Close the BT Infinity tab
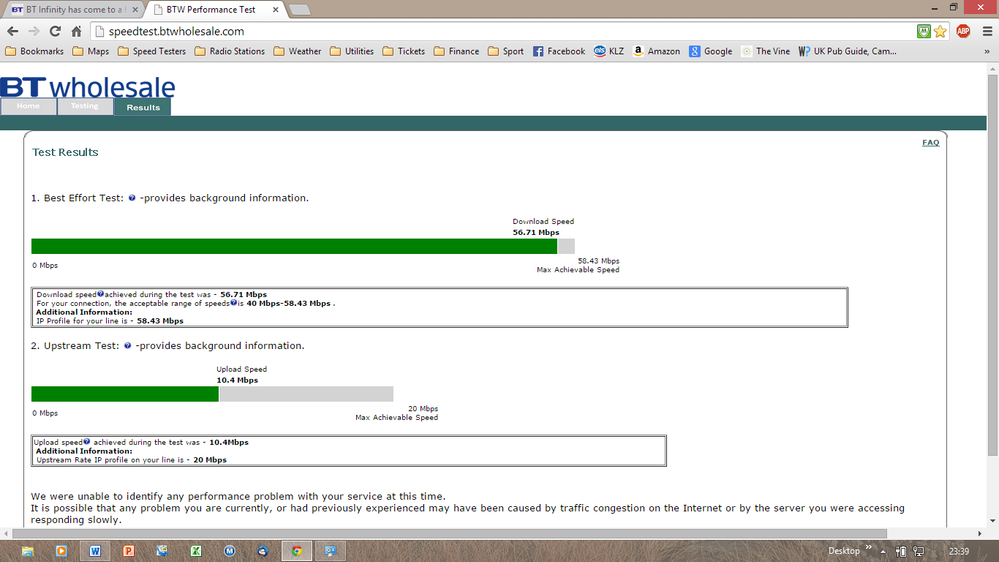This screenshot has height=562, width=999. point(135,10)
